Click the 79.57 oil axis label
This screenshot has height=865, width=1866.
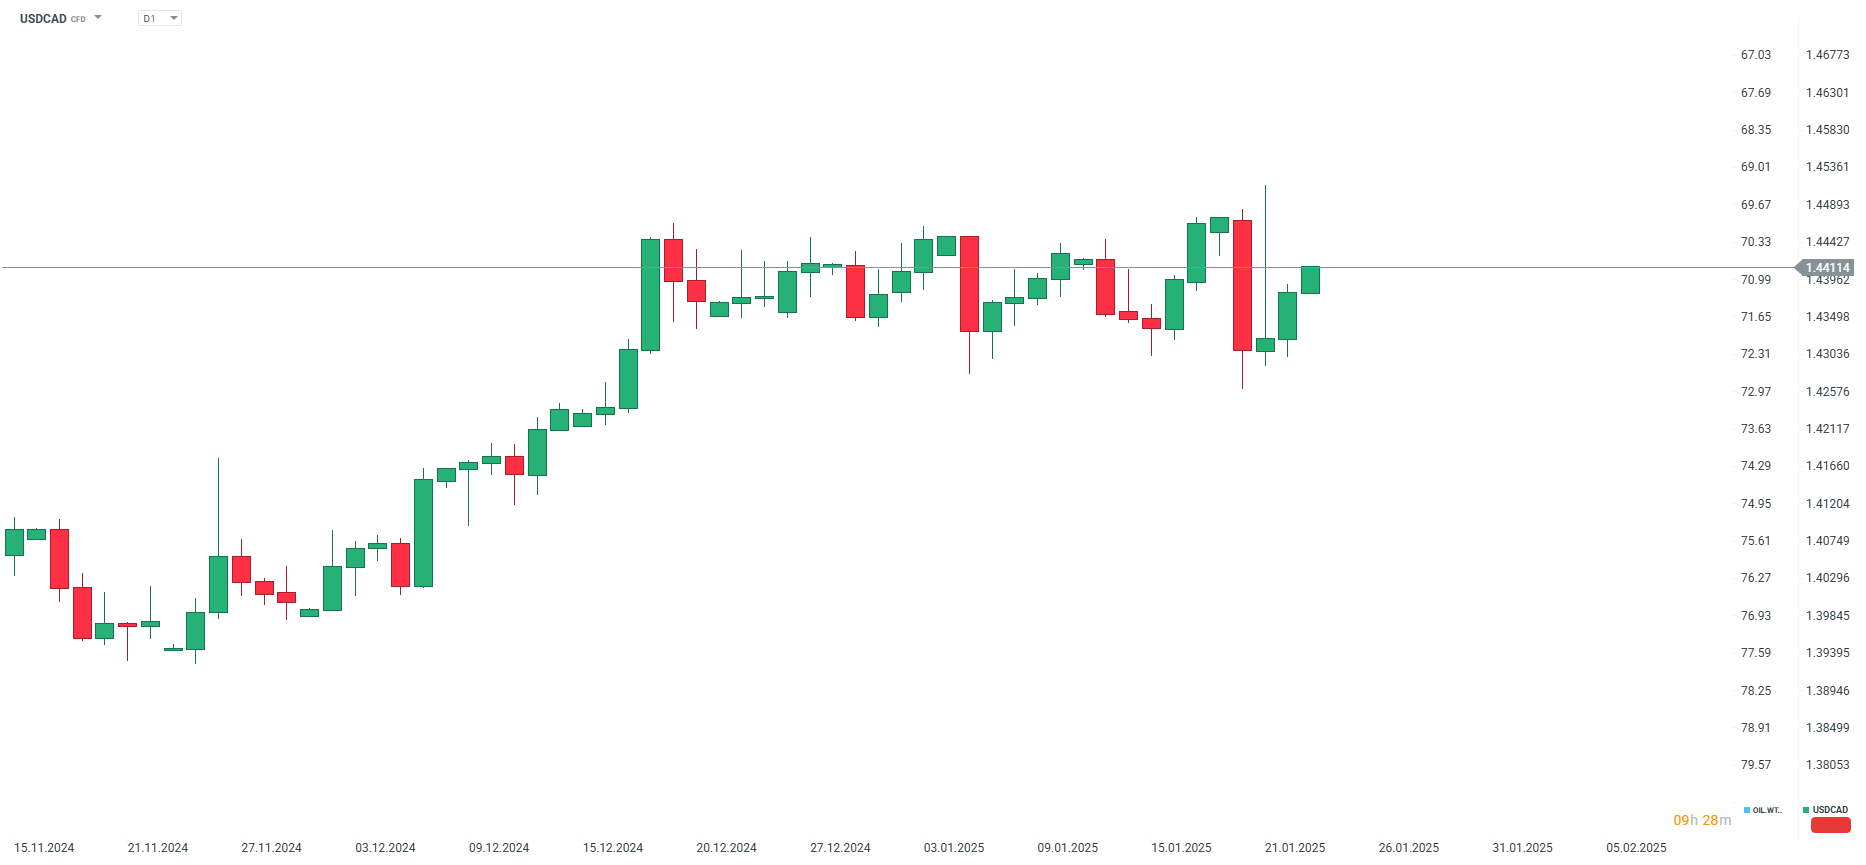coord(1755,765)
